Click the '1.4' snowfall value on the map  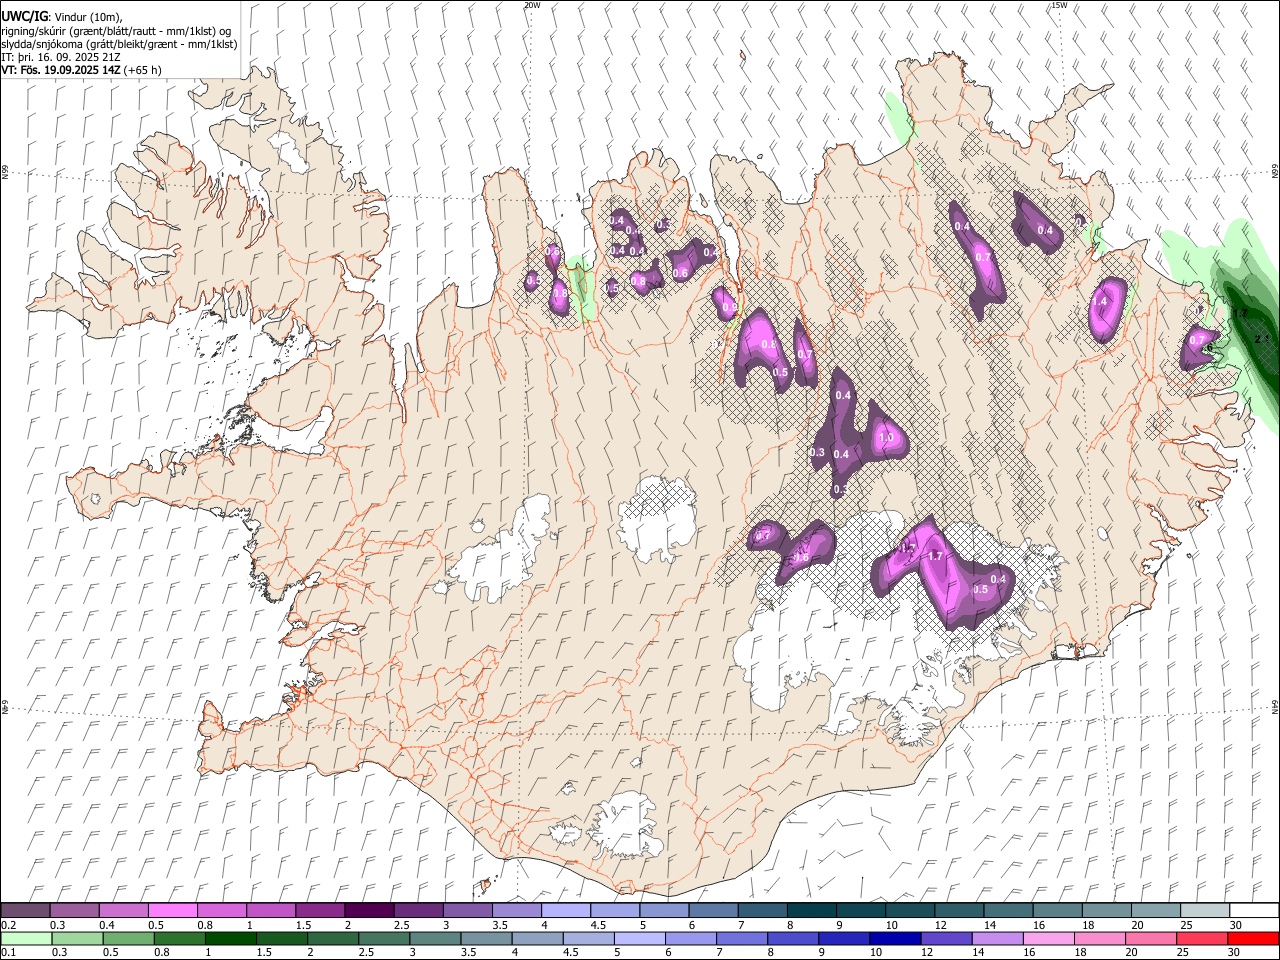1100,301
